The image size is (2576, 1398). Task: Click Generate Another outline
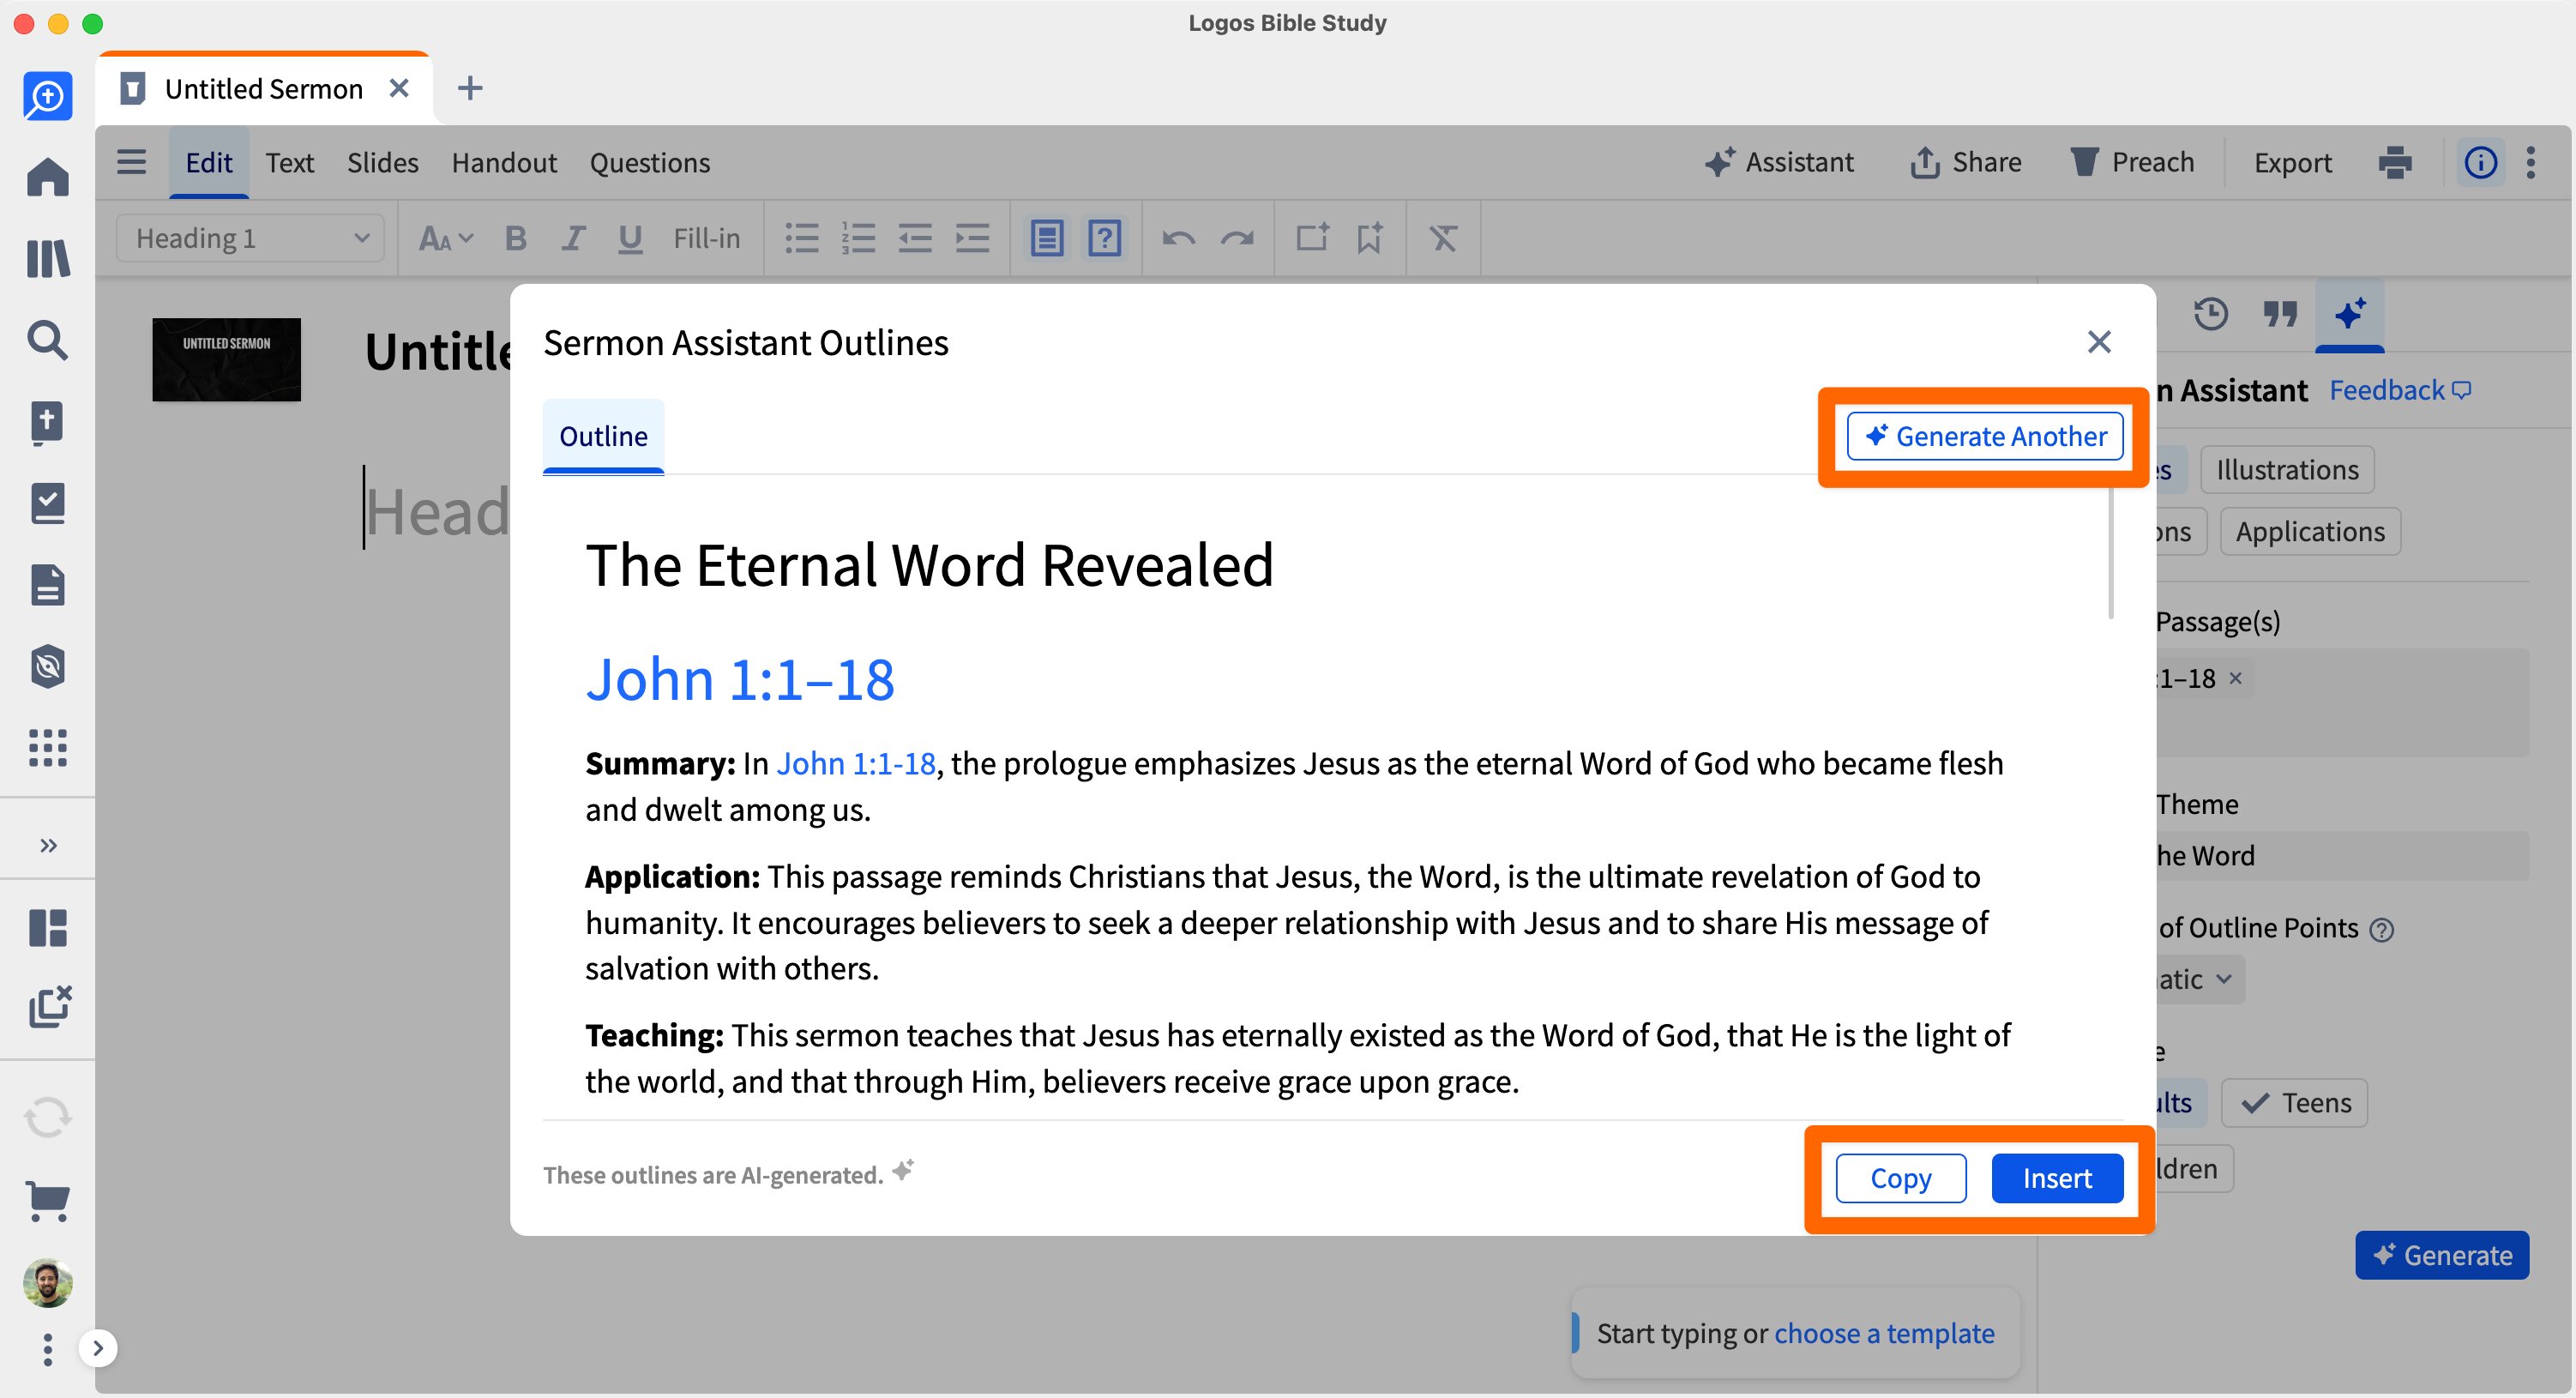point(1985,436)
